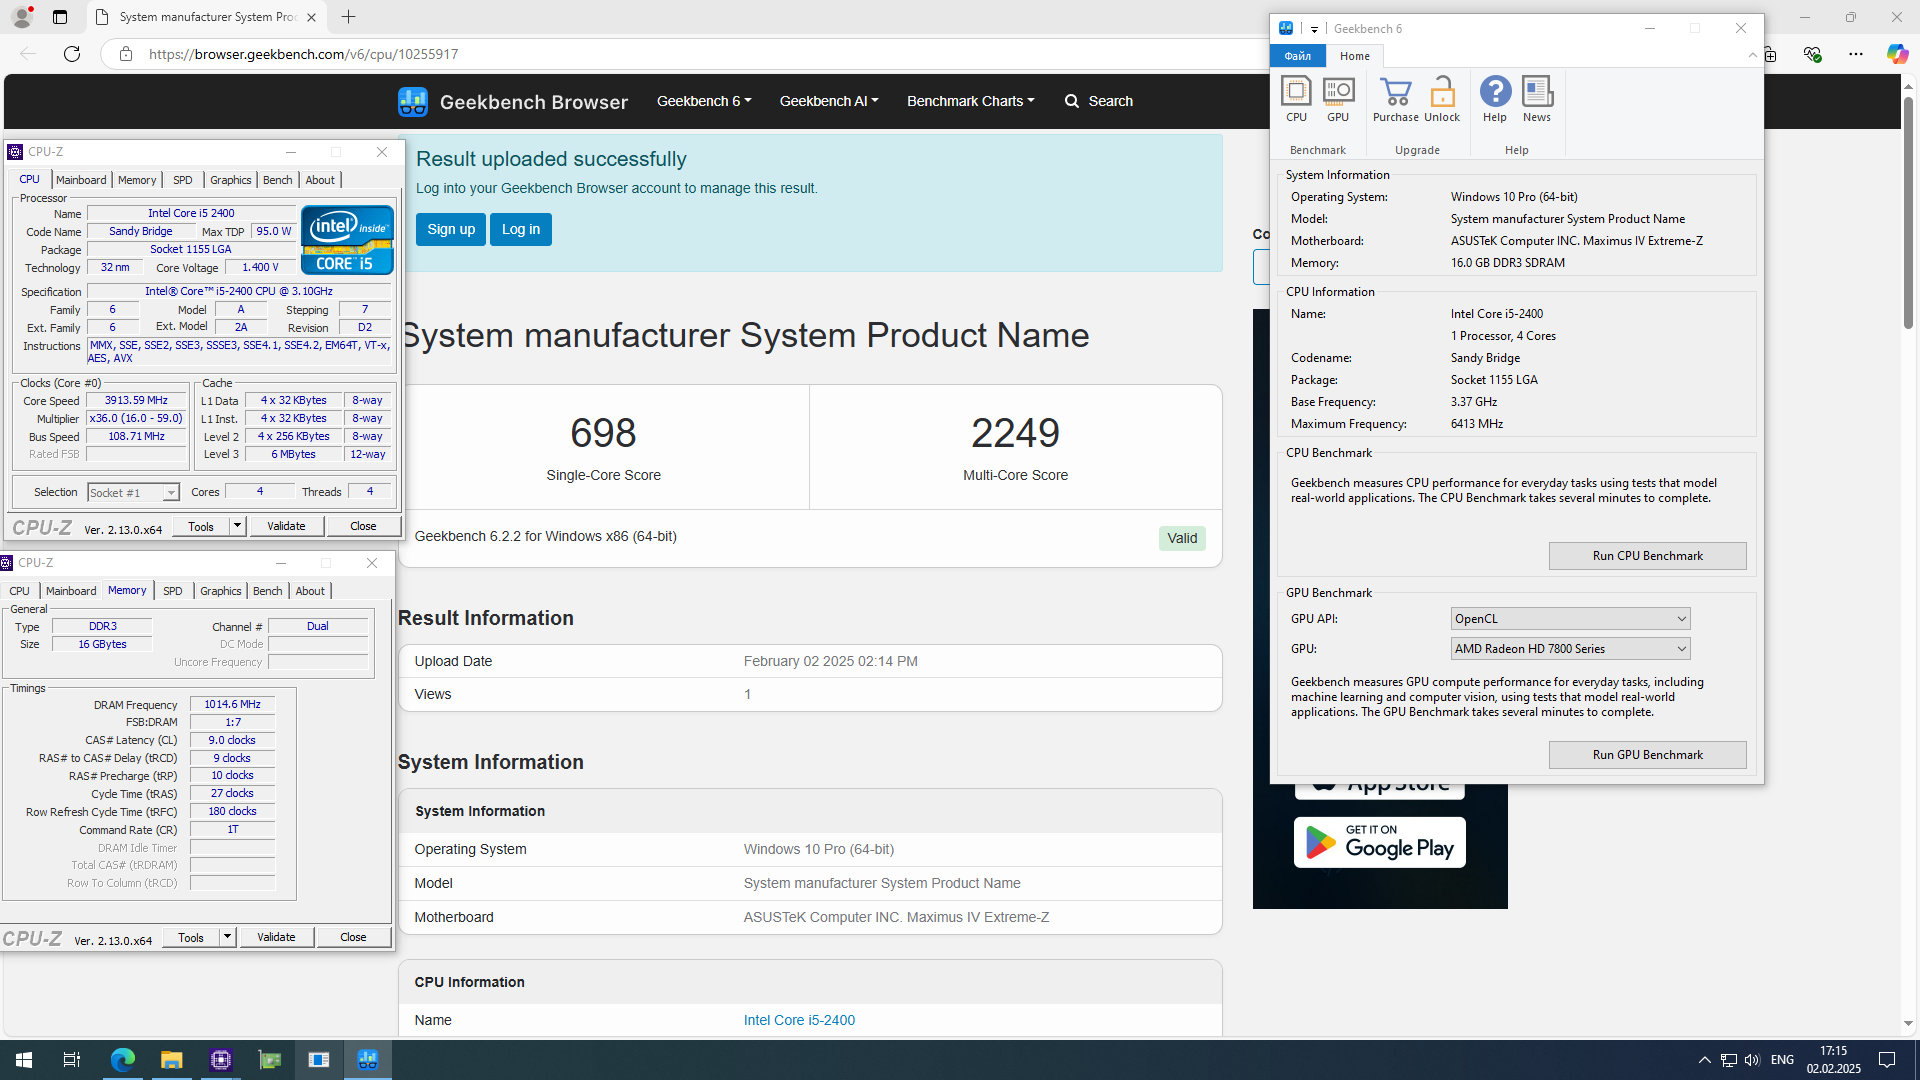The width and height of the screenshot is (1920, 1080).
Task: Switch to Bench tab in upper CPU-Z window
Action: tap(278, 180)
